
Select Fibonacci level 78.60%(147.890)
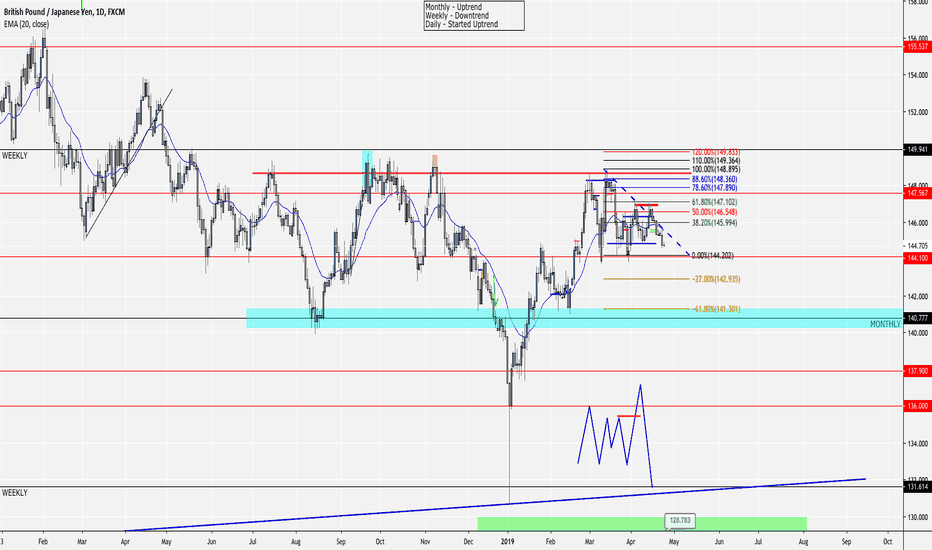[x=714, y=188]
